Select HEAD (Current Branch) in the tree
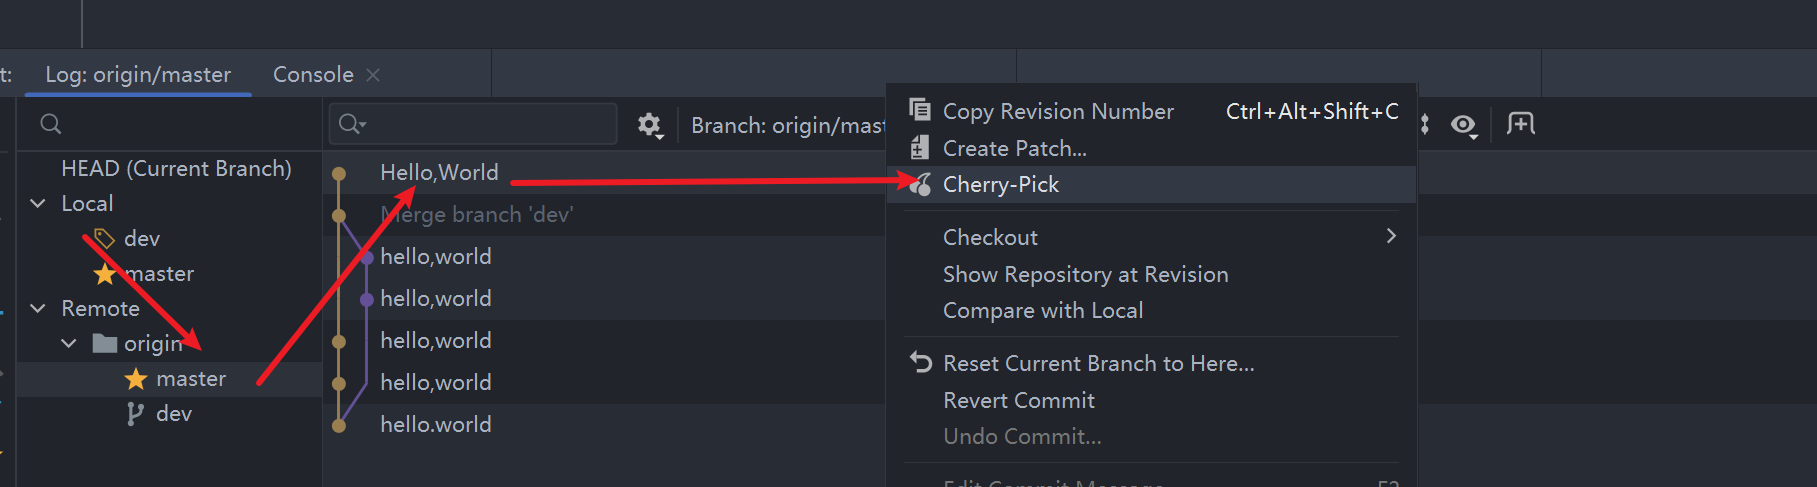The image size is (1817, 487). point(176,168)
